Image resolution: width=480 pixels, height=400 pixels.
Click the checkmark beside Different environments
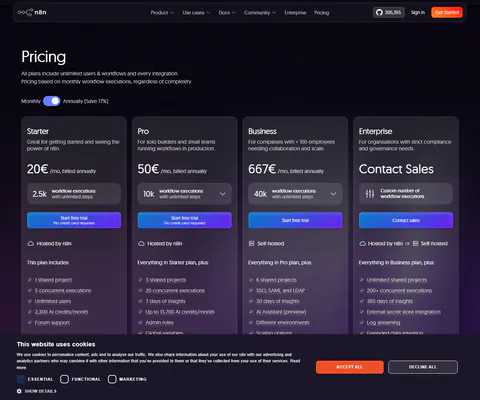251,323
